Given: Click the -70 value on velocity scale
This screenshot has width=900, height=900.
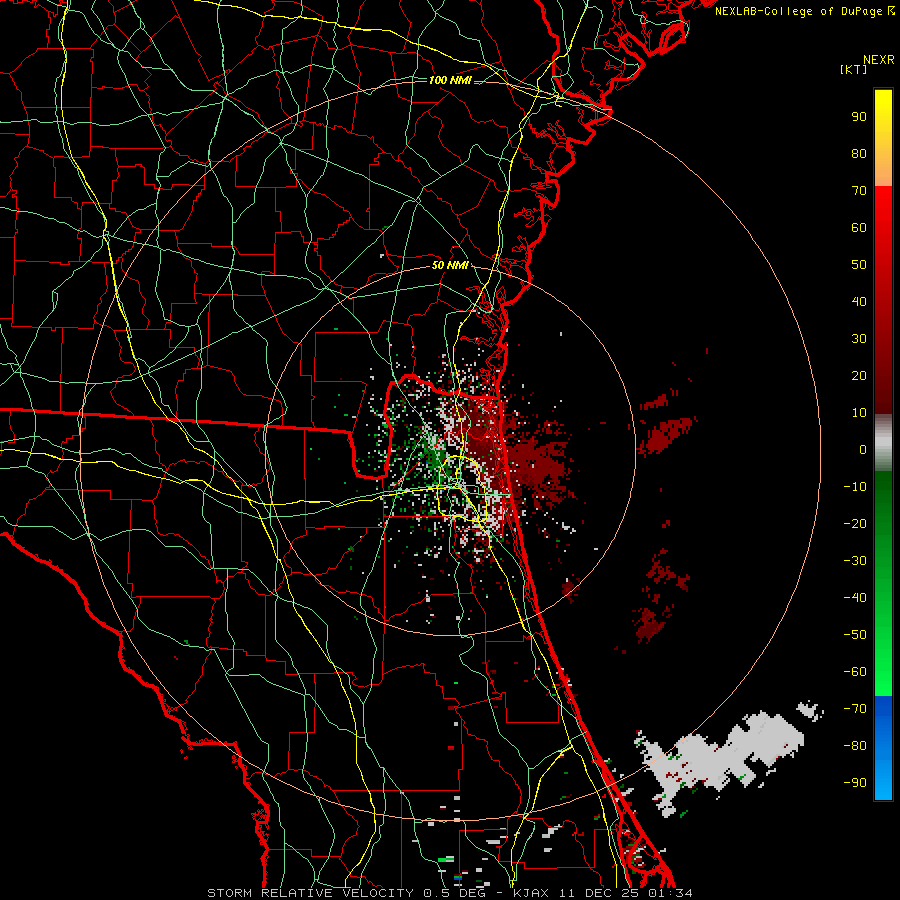Looking at the screenshot, I should [x=855, y=709].
